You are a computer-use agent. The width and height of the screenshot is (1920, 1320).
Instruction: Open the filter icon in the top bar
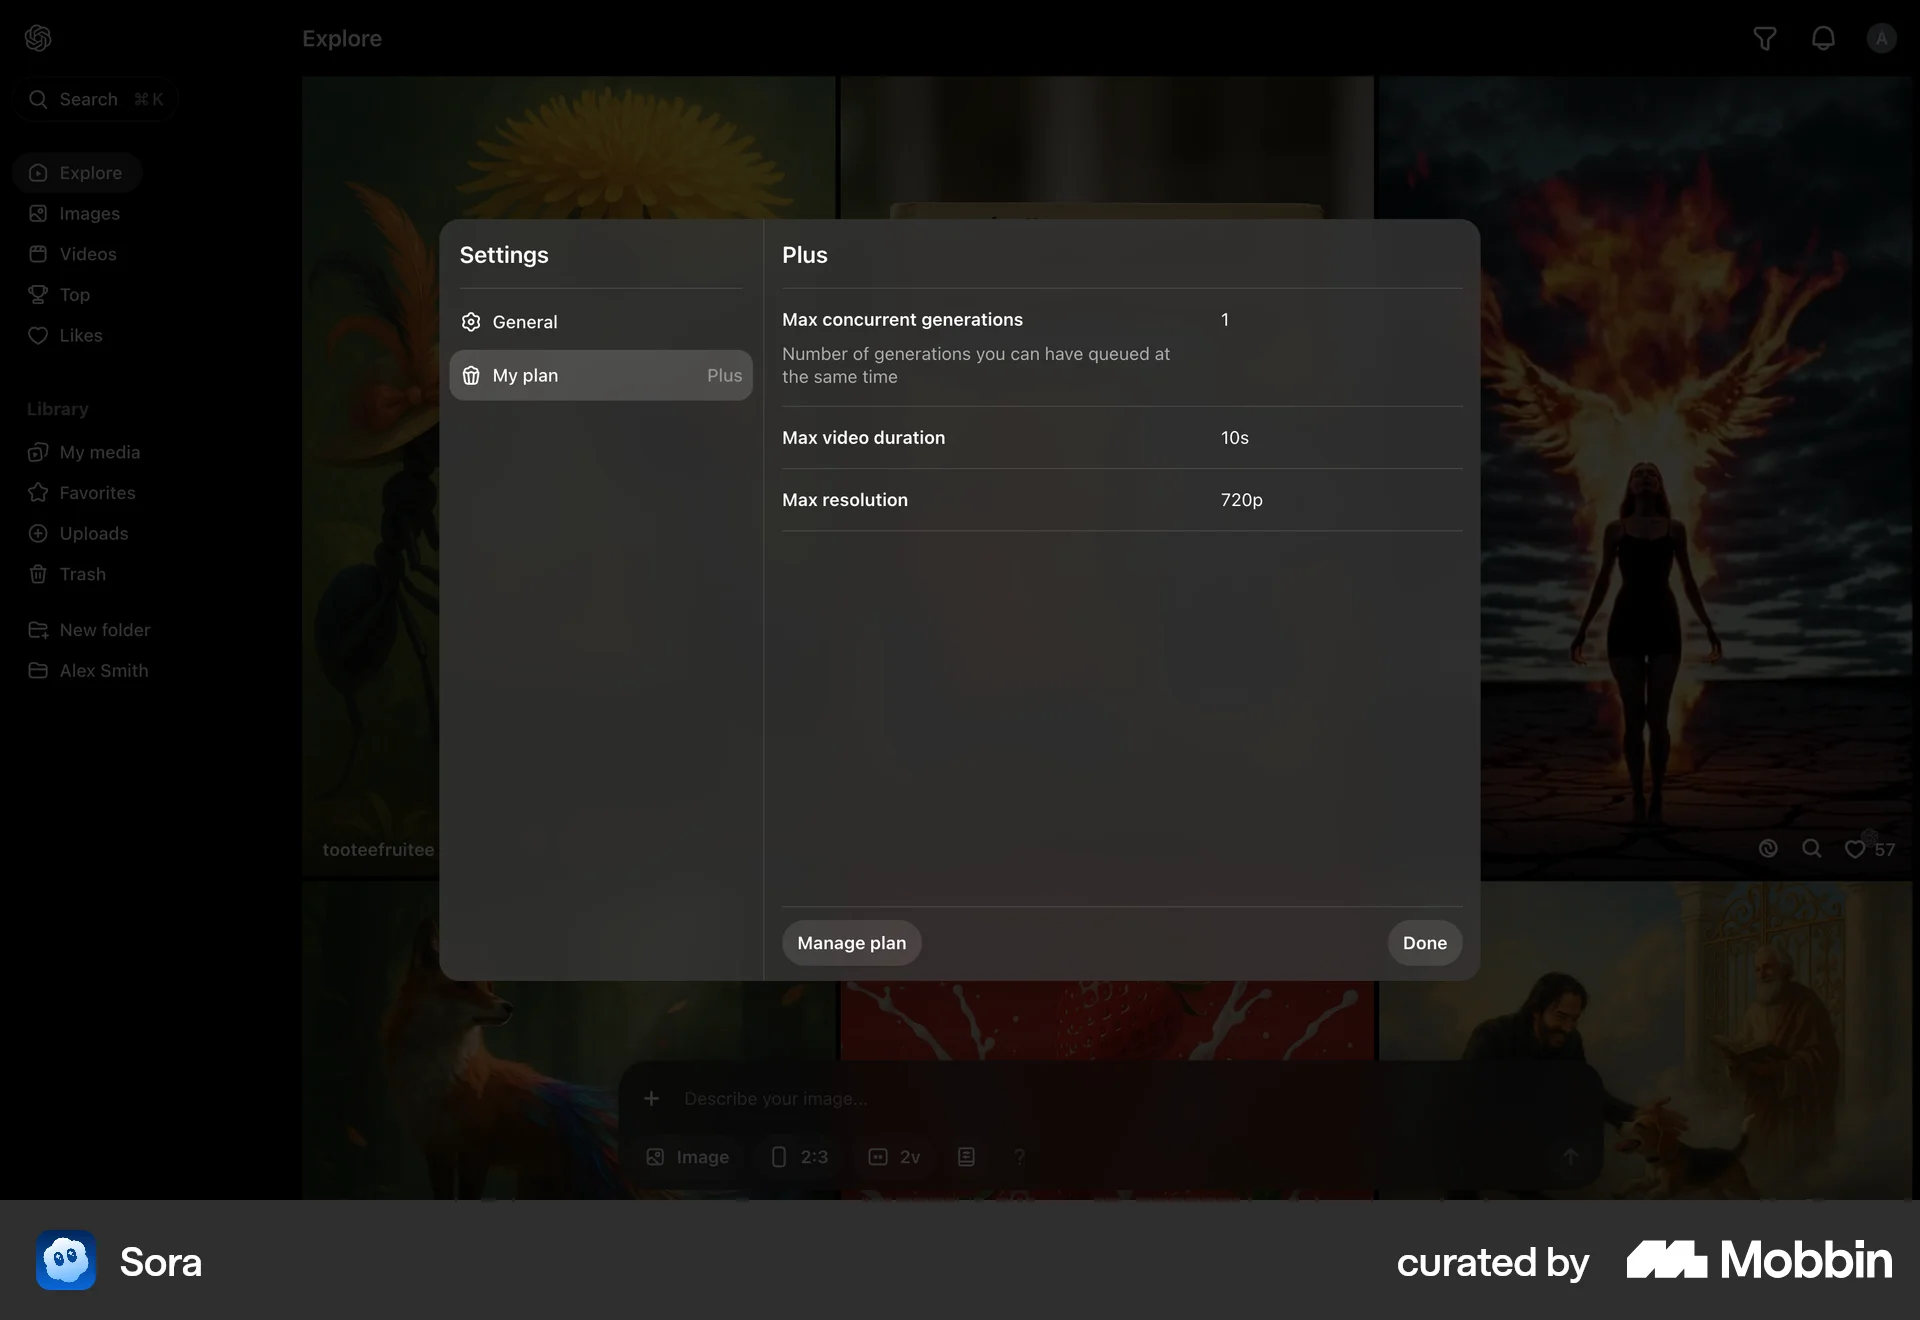(1764, 38)
